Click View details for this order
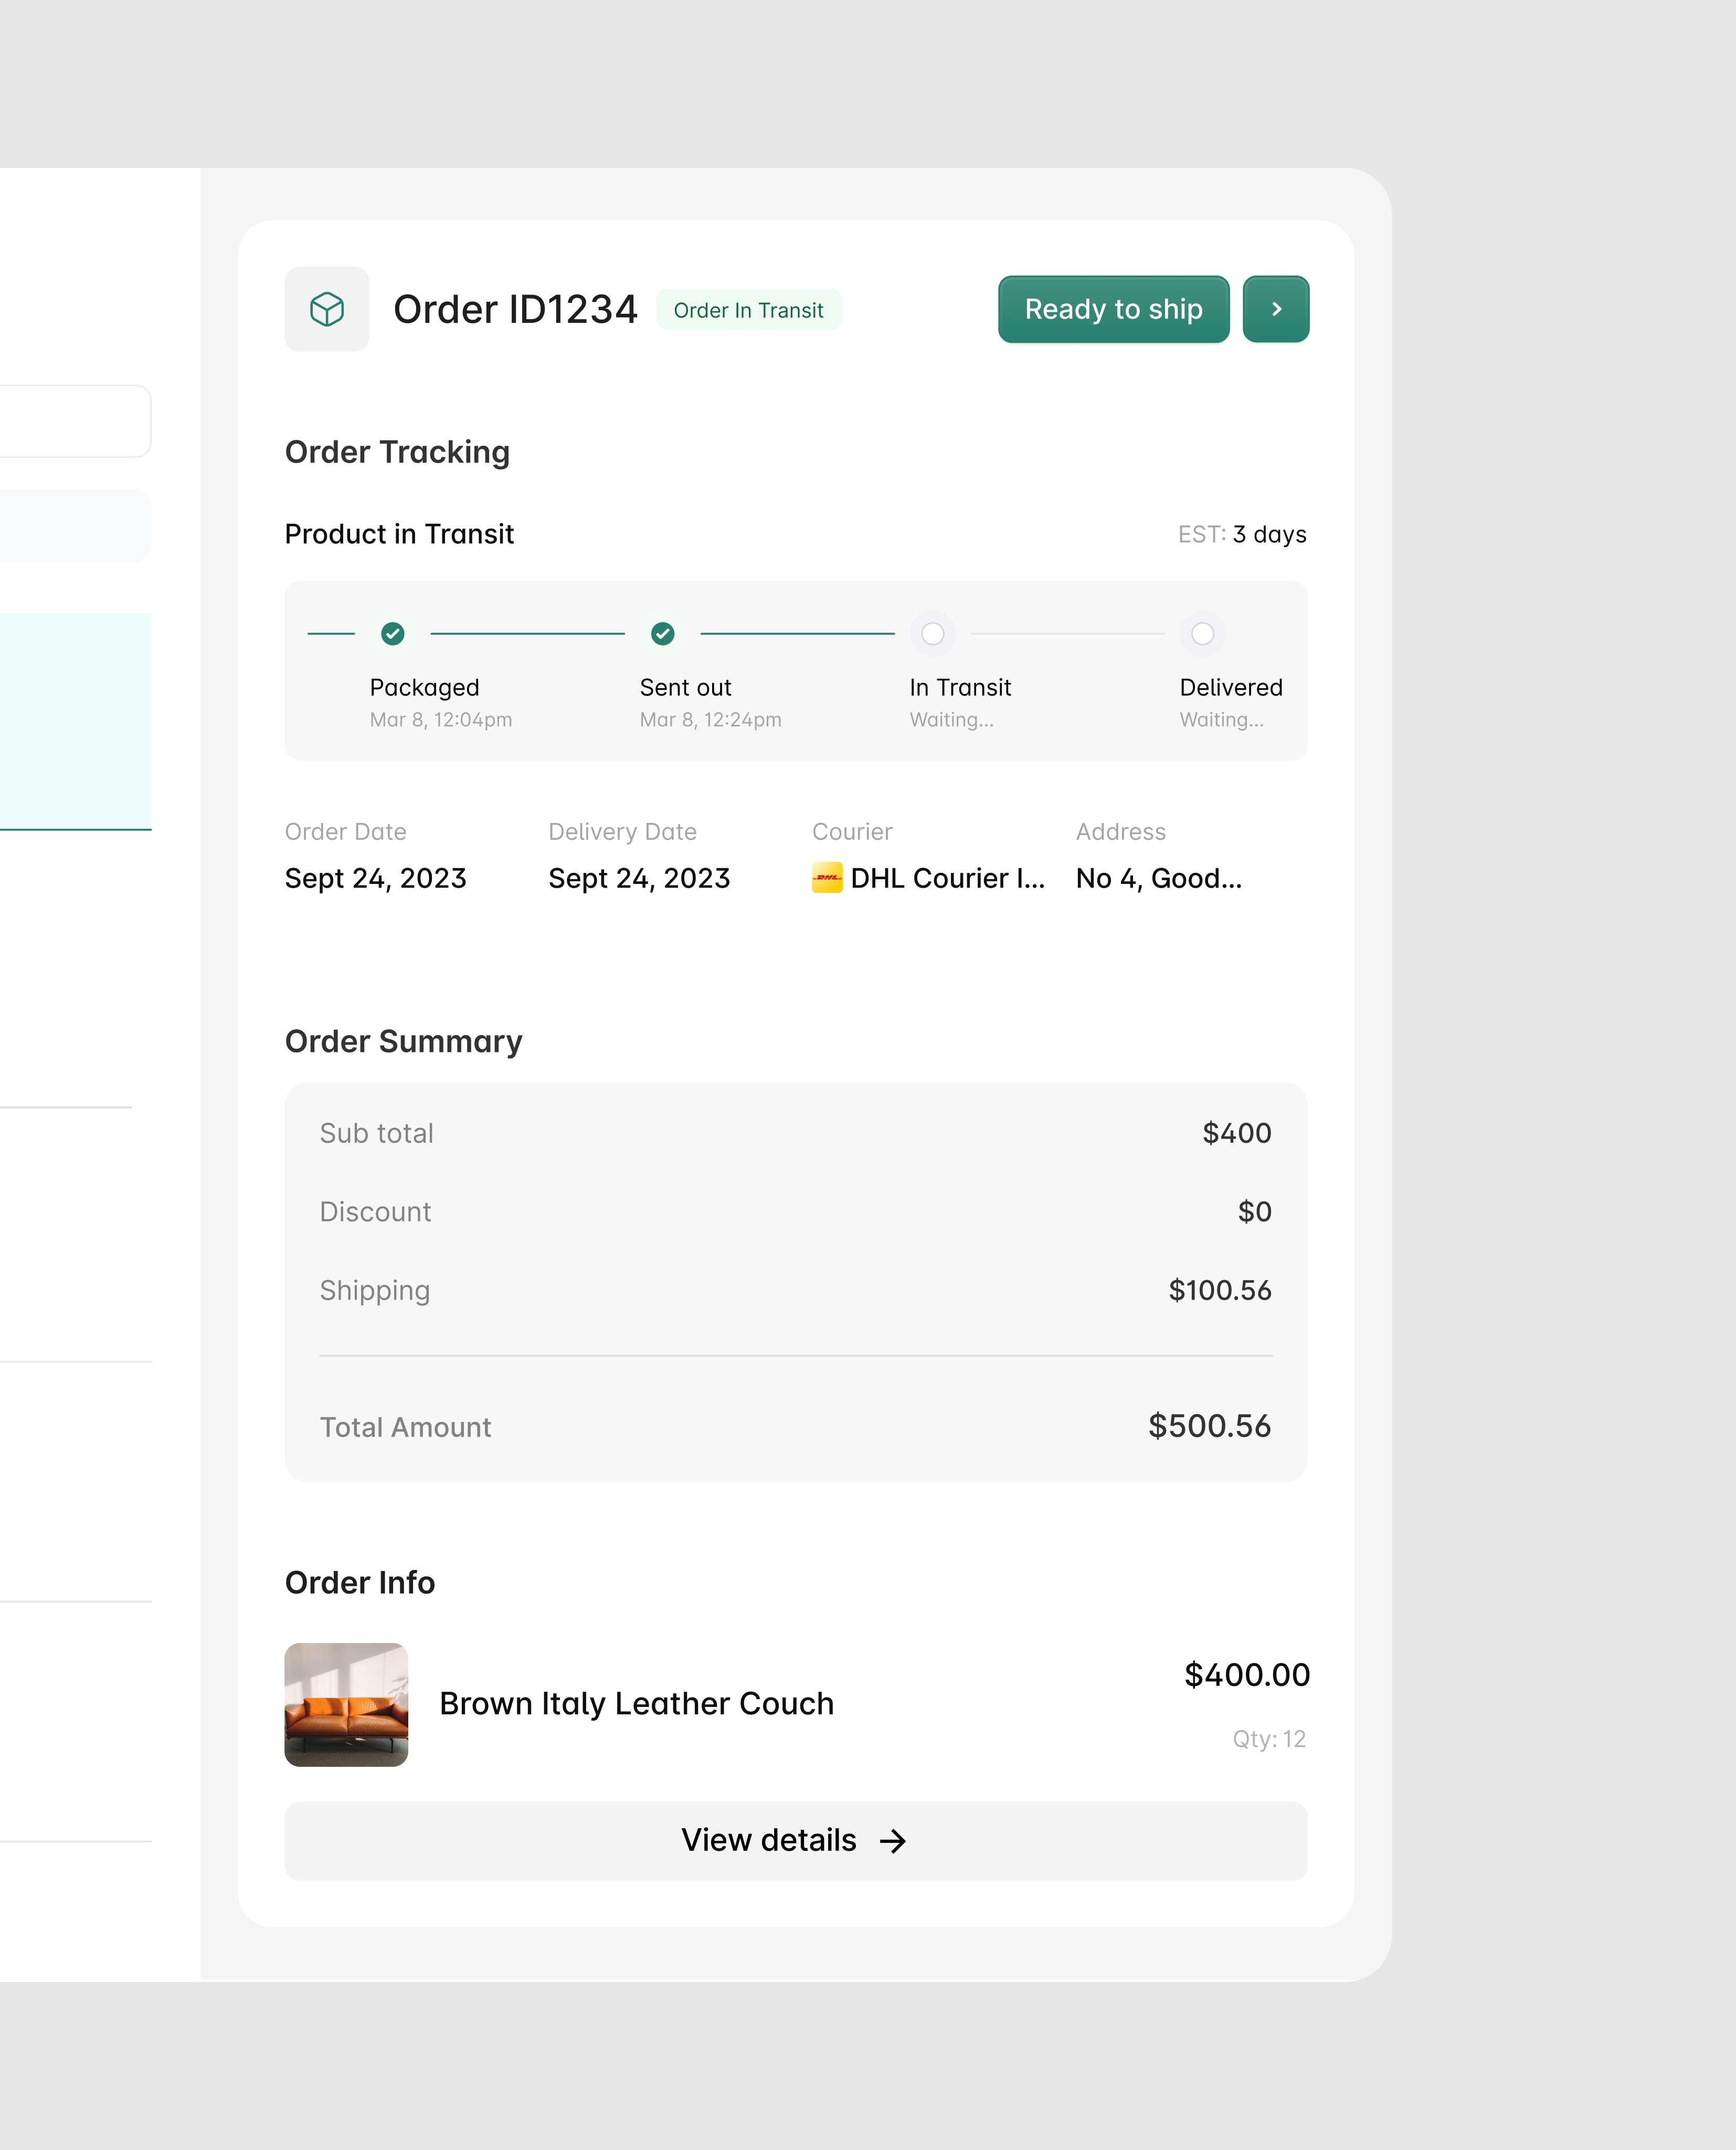 tap(795, 1840)
